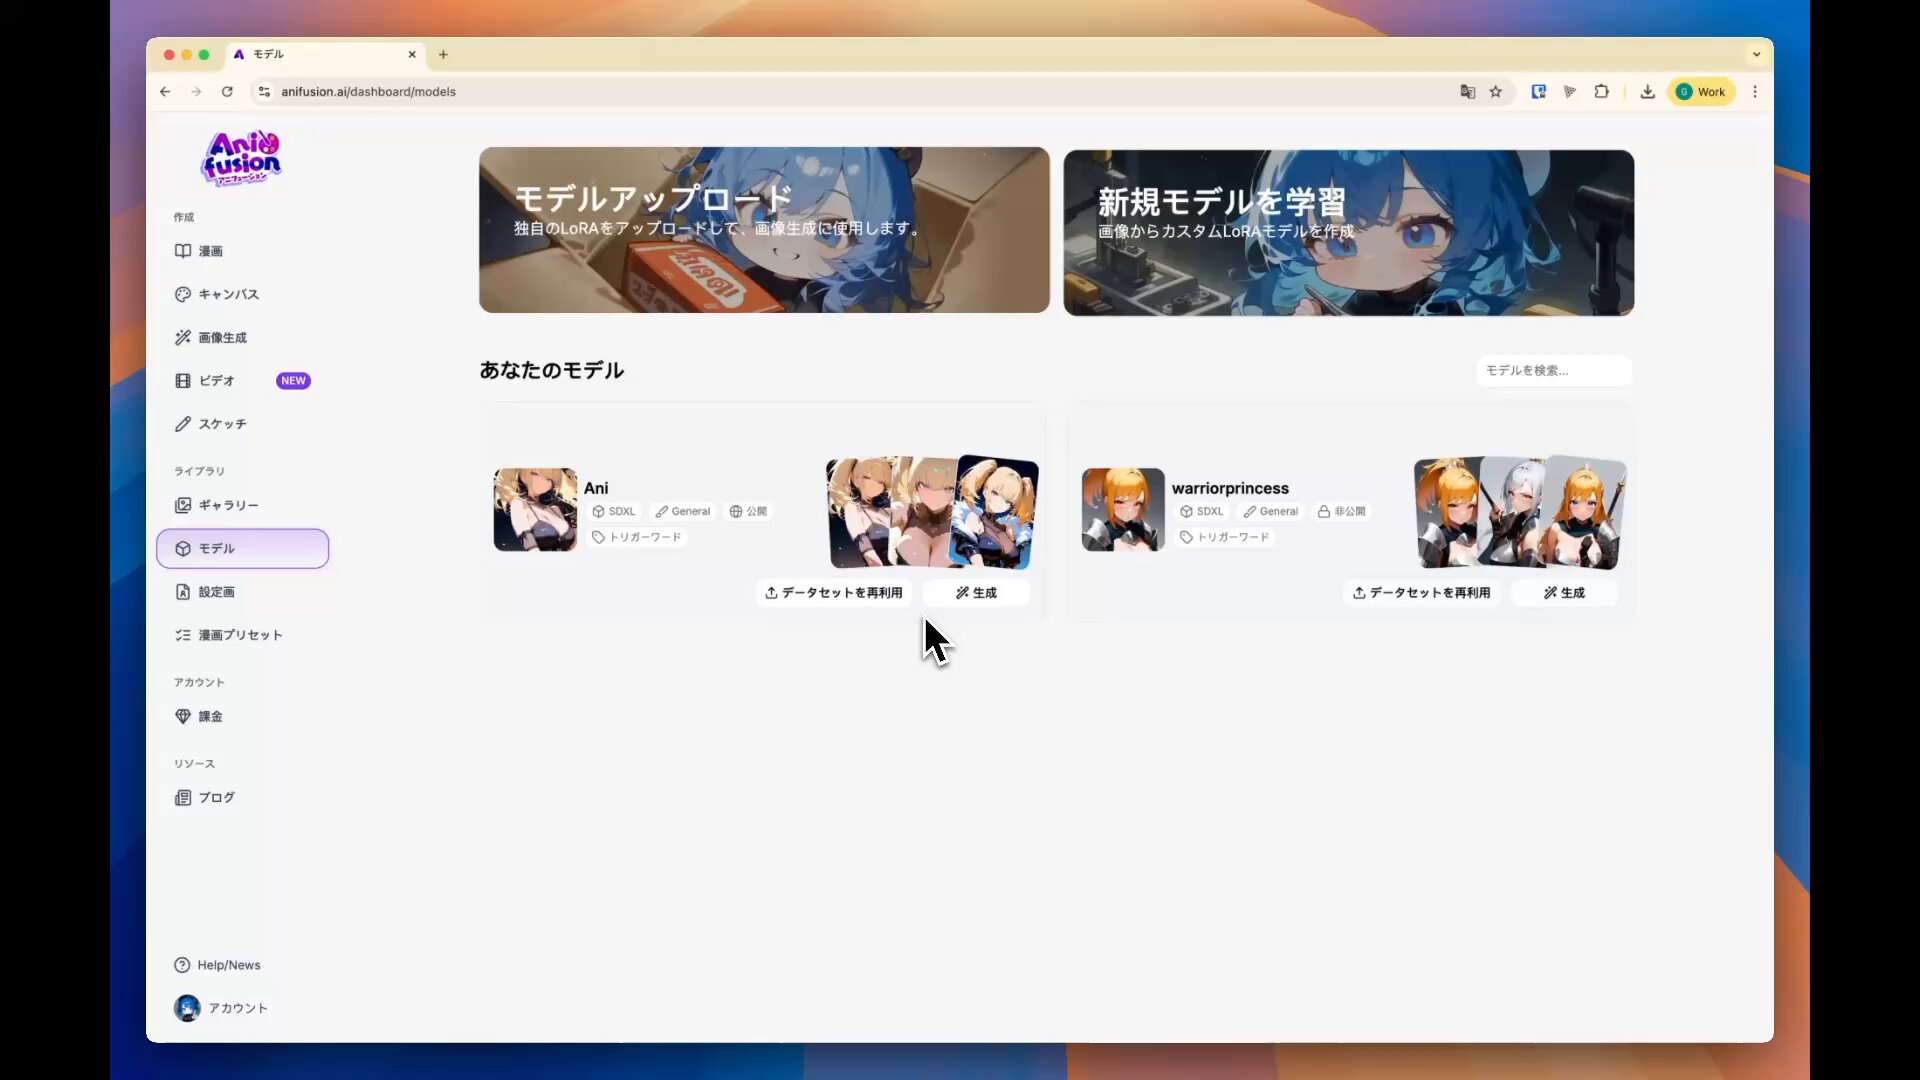The height and width of the screenshot is (1080, 1920).
Task: Go to 画像生成 image generation
Action: click(x=221, y=338)
